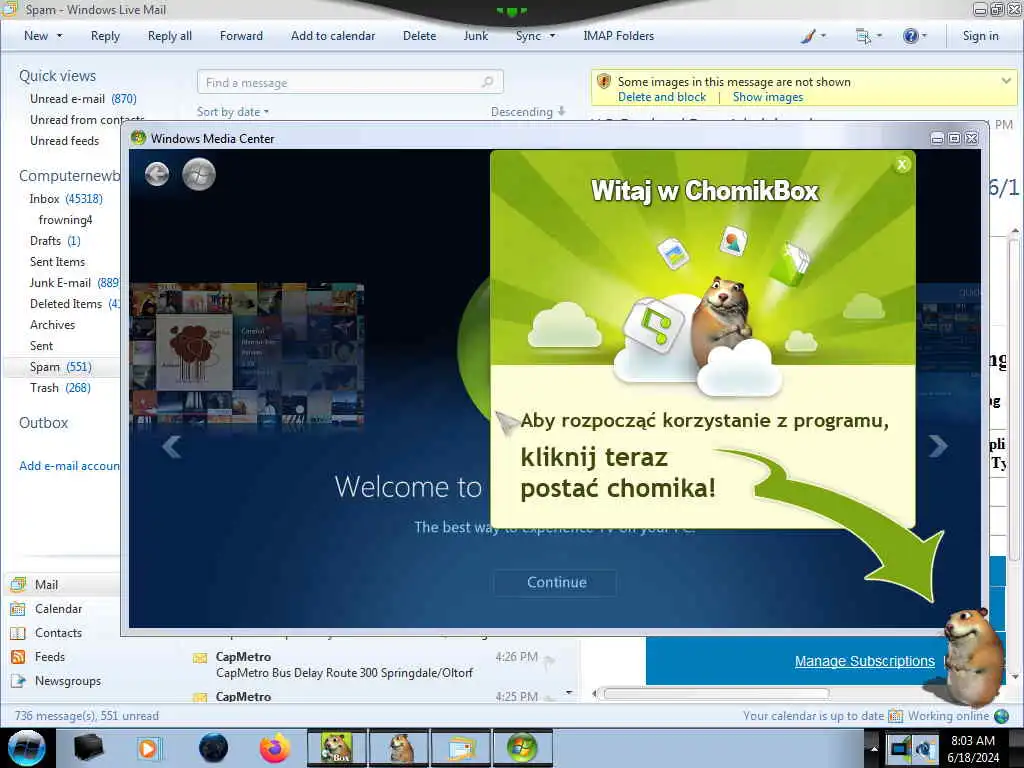Screen dimensions: 1024x768
Task: Click the hamster mascot in ChomikBox banner
Action: tap(722, 320)
